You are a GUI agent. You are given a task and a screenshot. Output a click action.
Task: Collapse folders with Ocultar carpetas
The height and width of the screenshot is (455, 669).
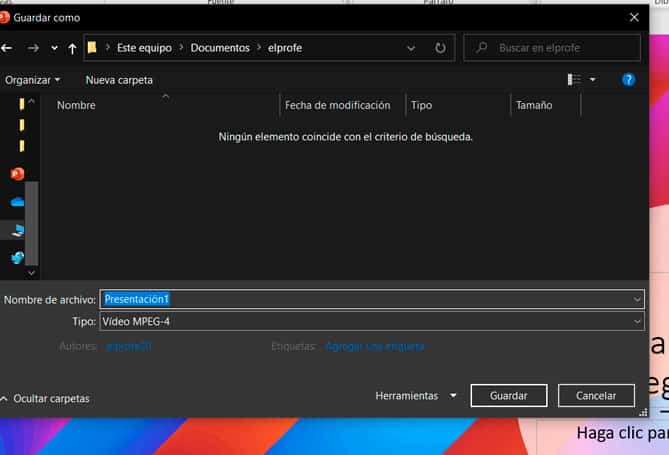[x=45, y=398]
